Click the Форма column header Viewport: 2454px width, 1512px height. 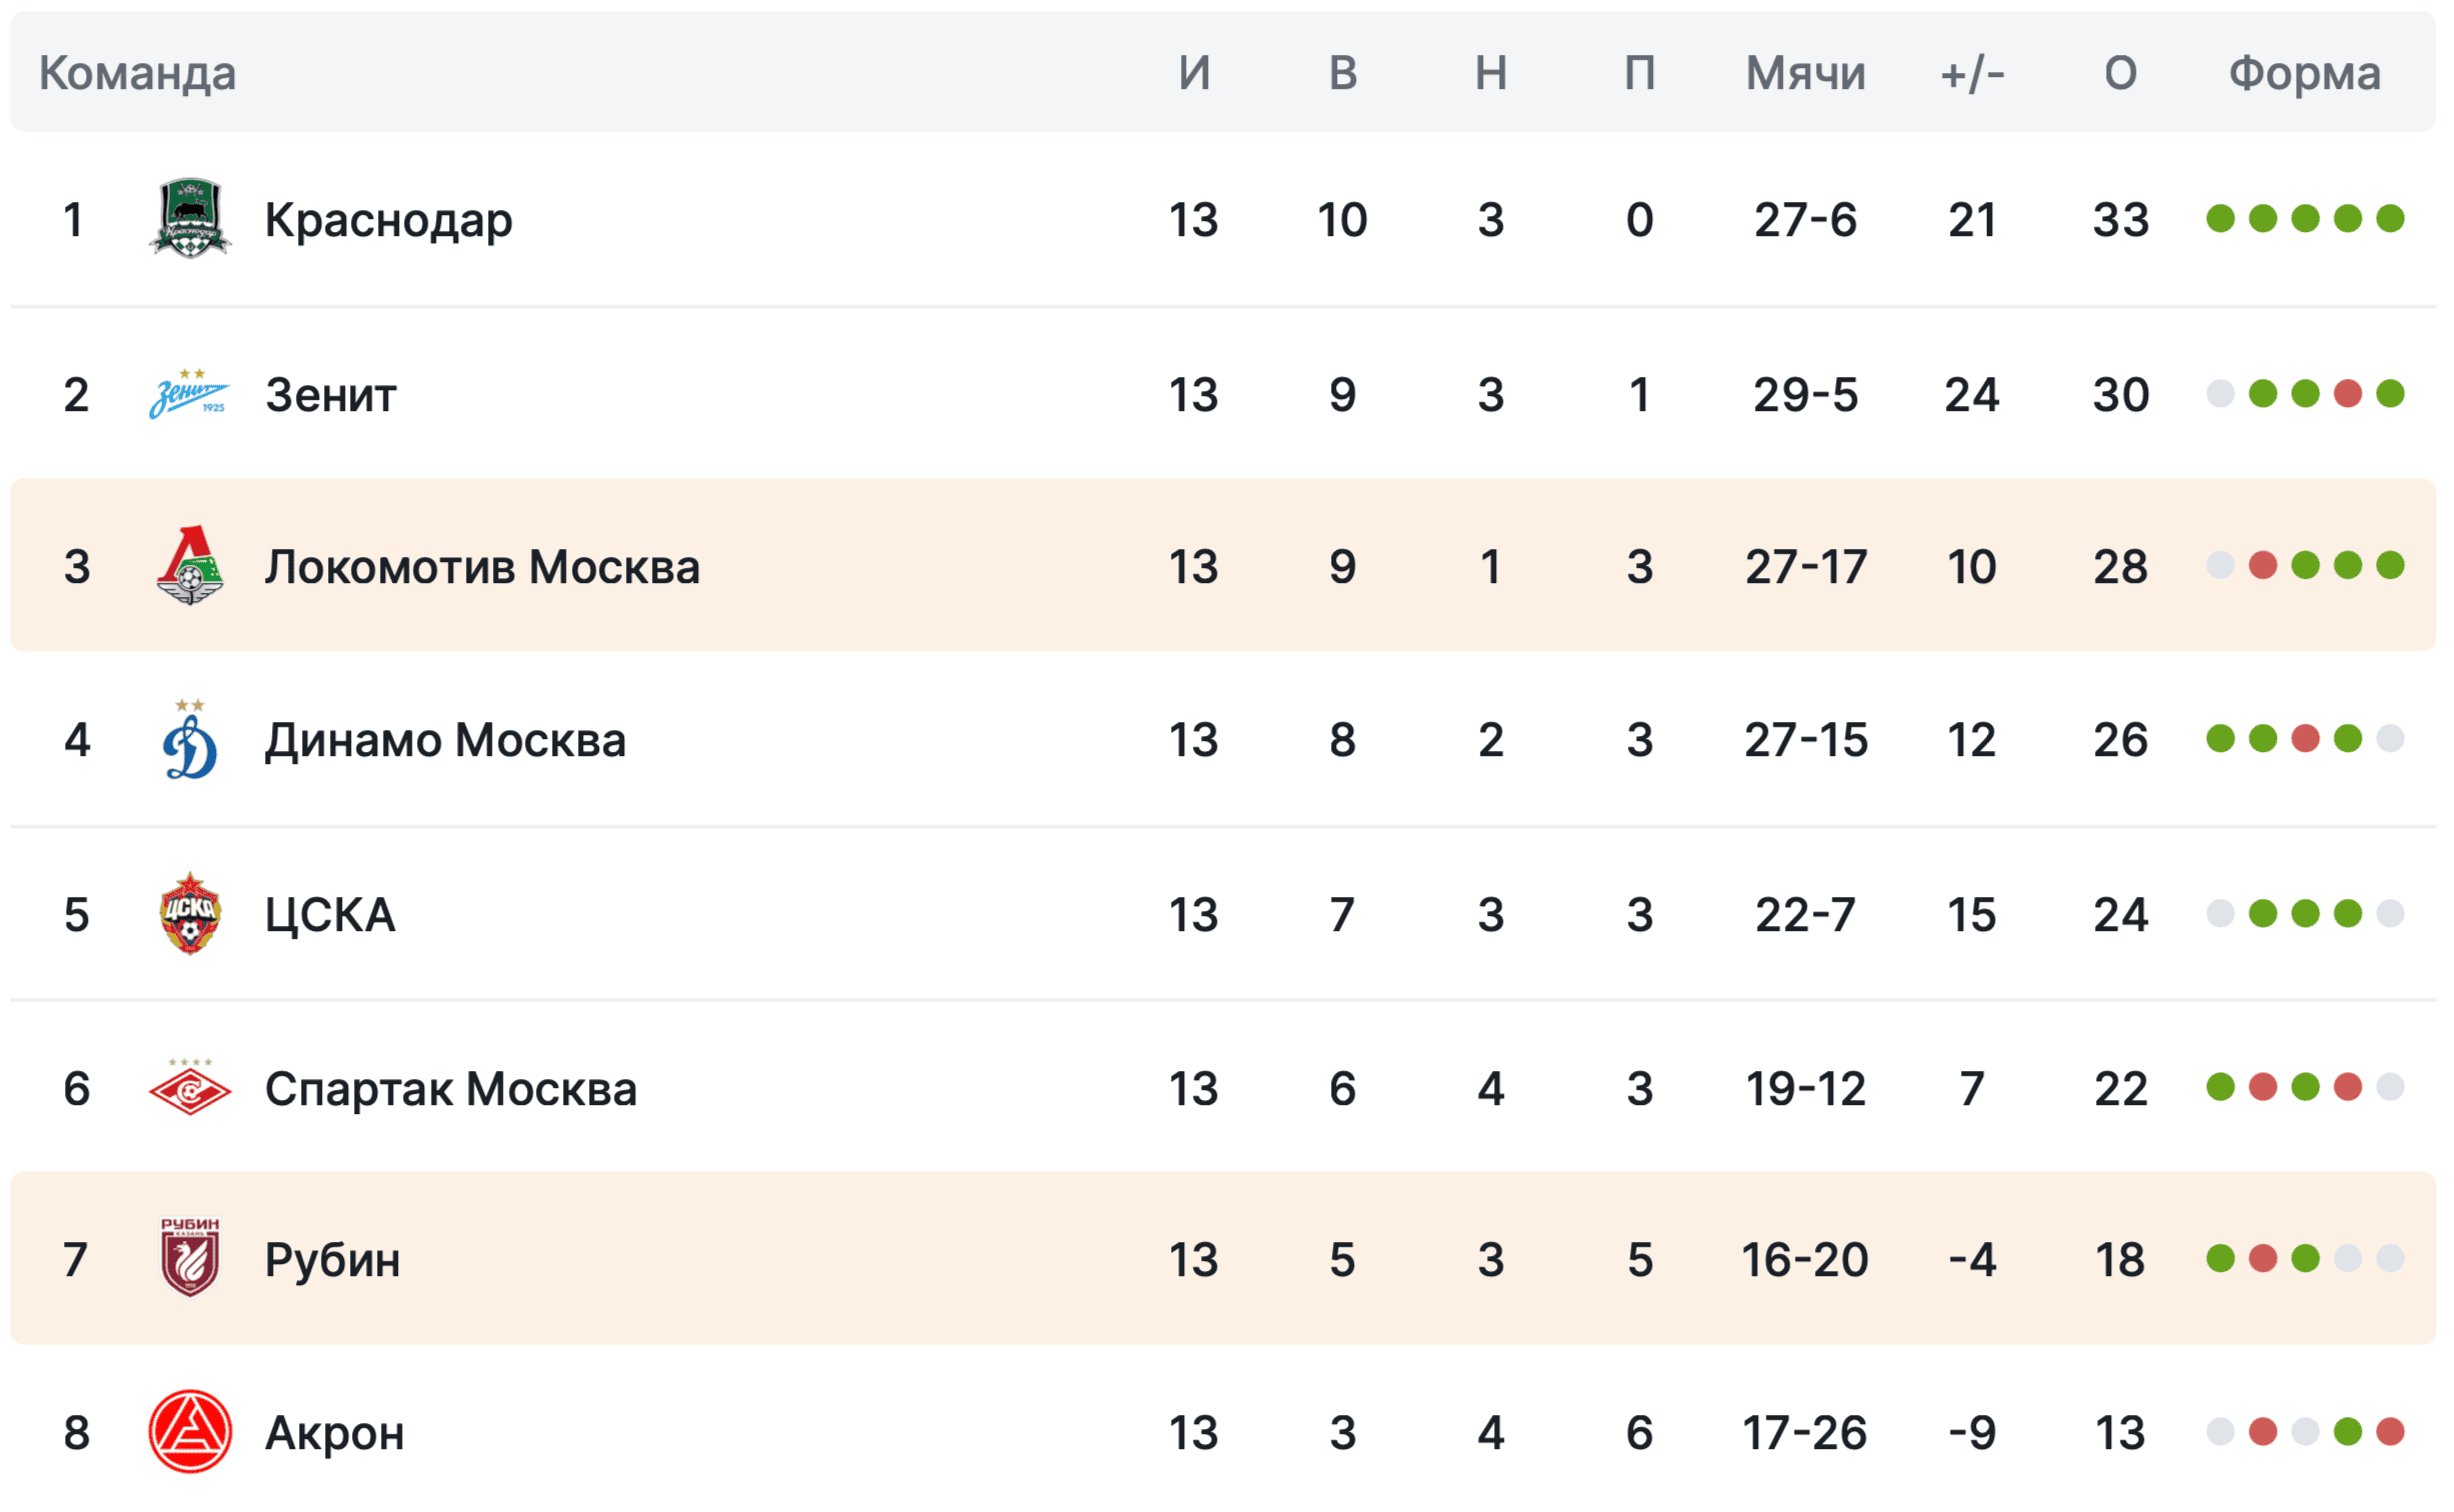coord(2305,73)
